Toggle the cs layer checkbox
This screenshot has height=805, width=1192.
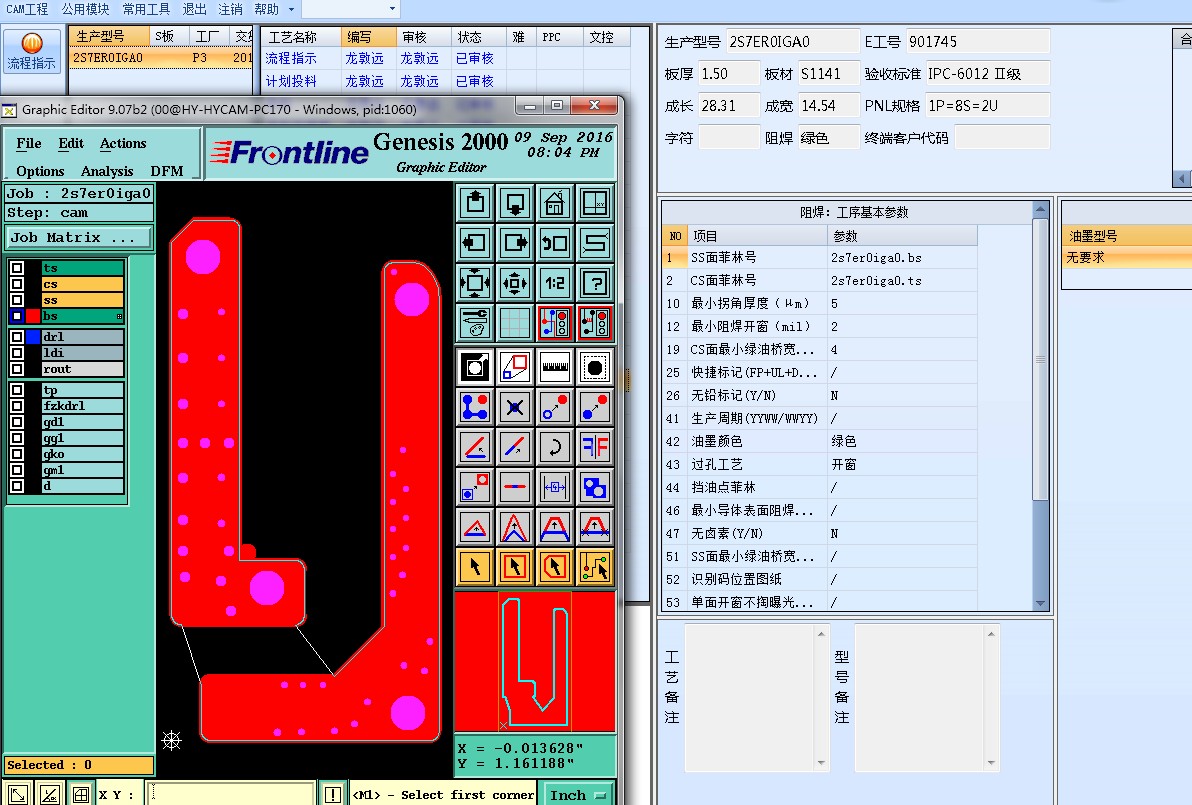(17, 284)
